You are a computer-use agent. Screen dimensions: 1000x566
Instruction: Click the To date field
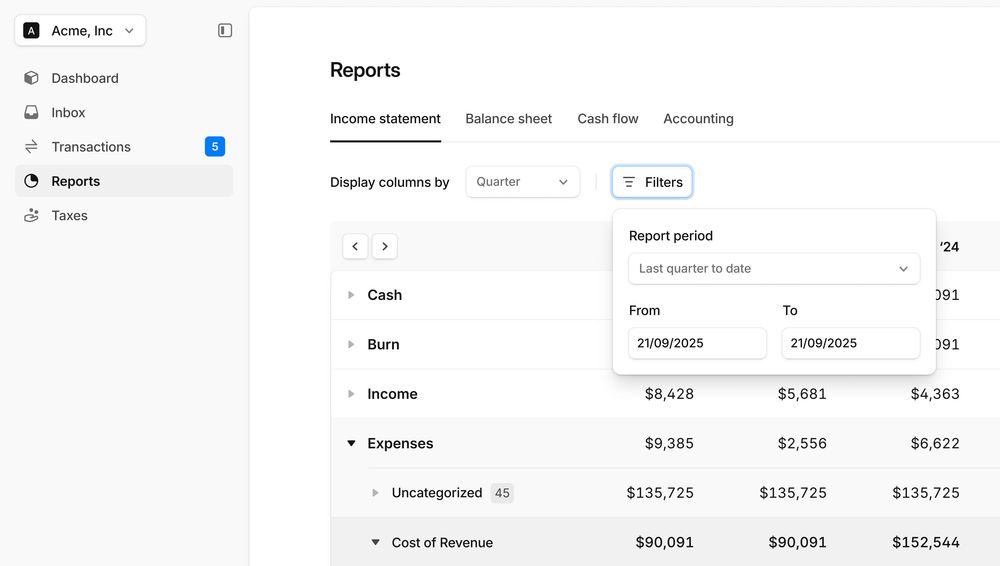point(851,343)
